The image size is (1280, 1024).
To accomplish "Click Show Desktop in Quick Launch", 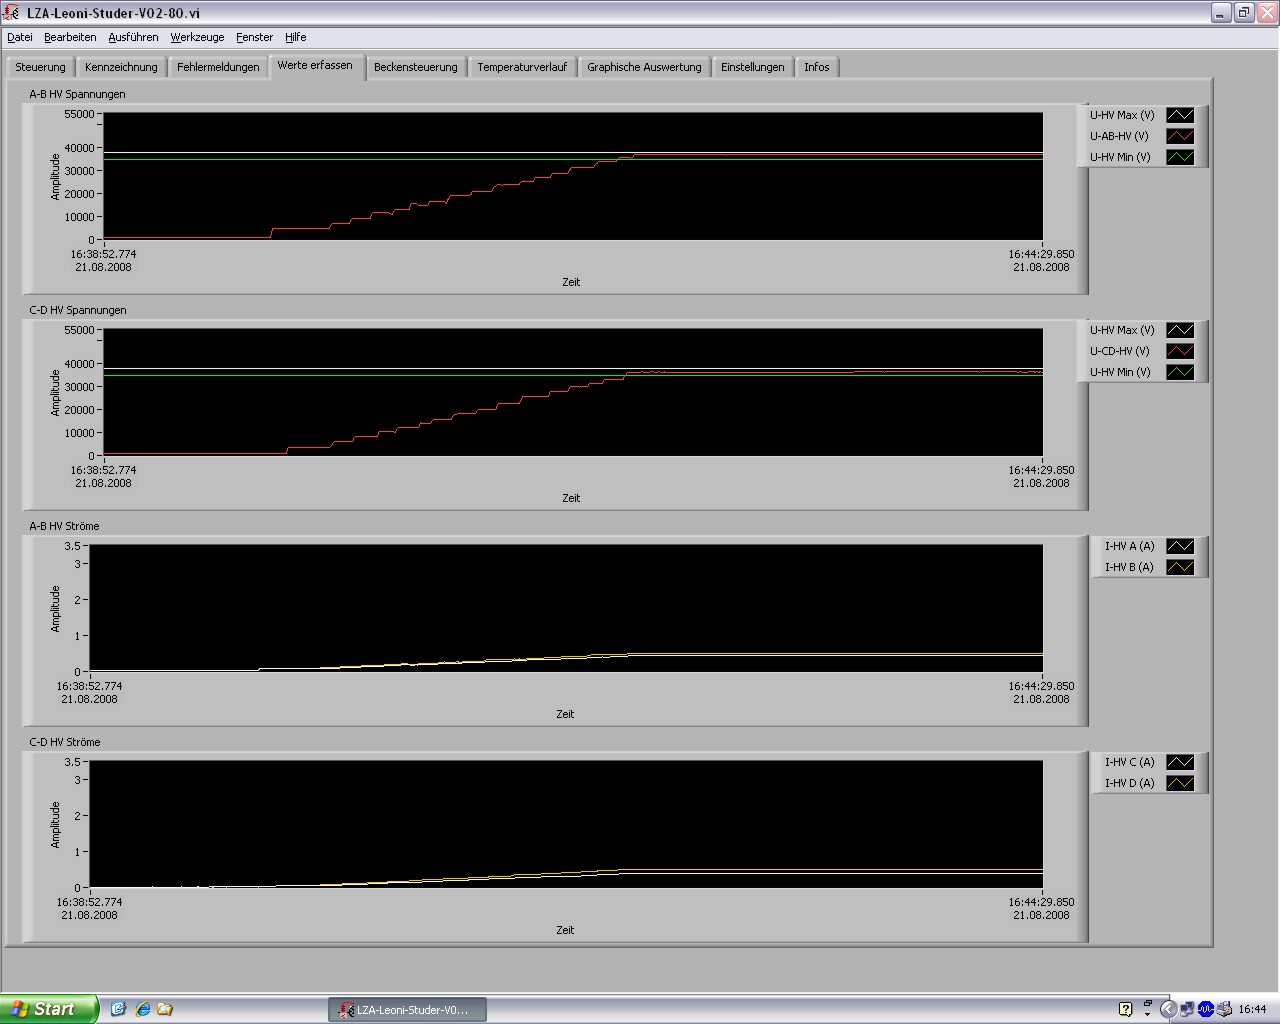I will click(x=118, y=1009).
